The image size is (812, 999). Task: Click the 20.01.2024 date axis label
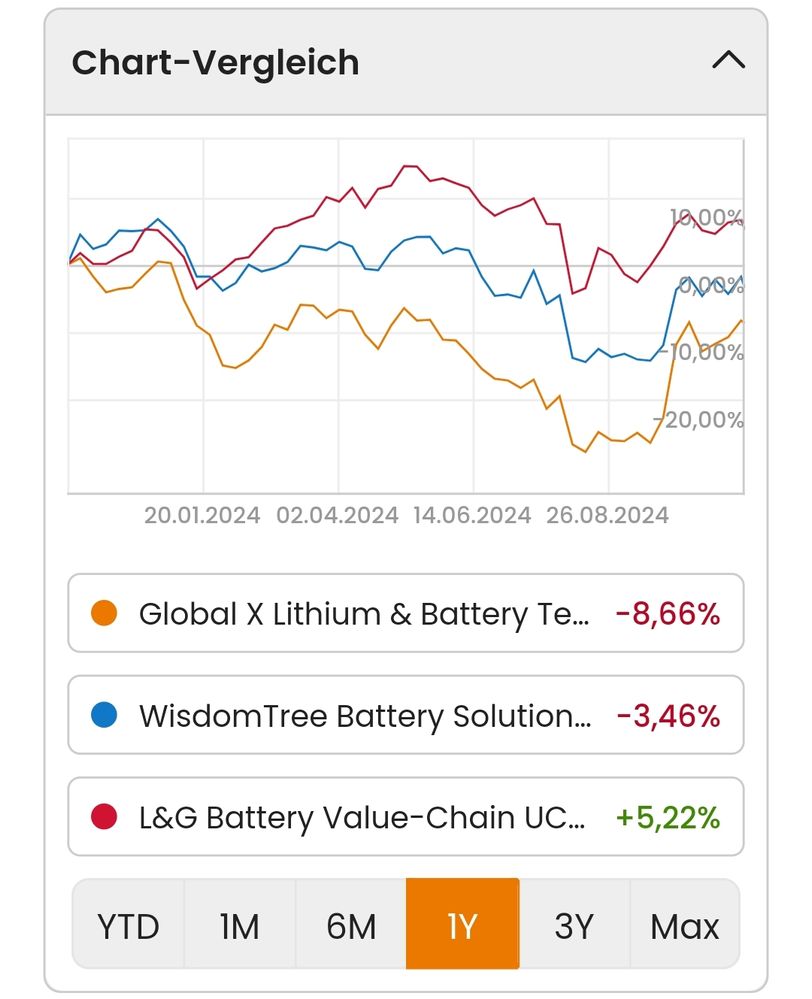click(x=202, y=515)
